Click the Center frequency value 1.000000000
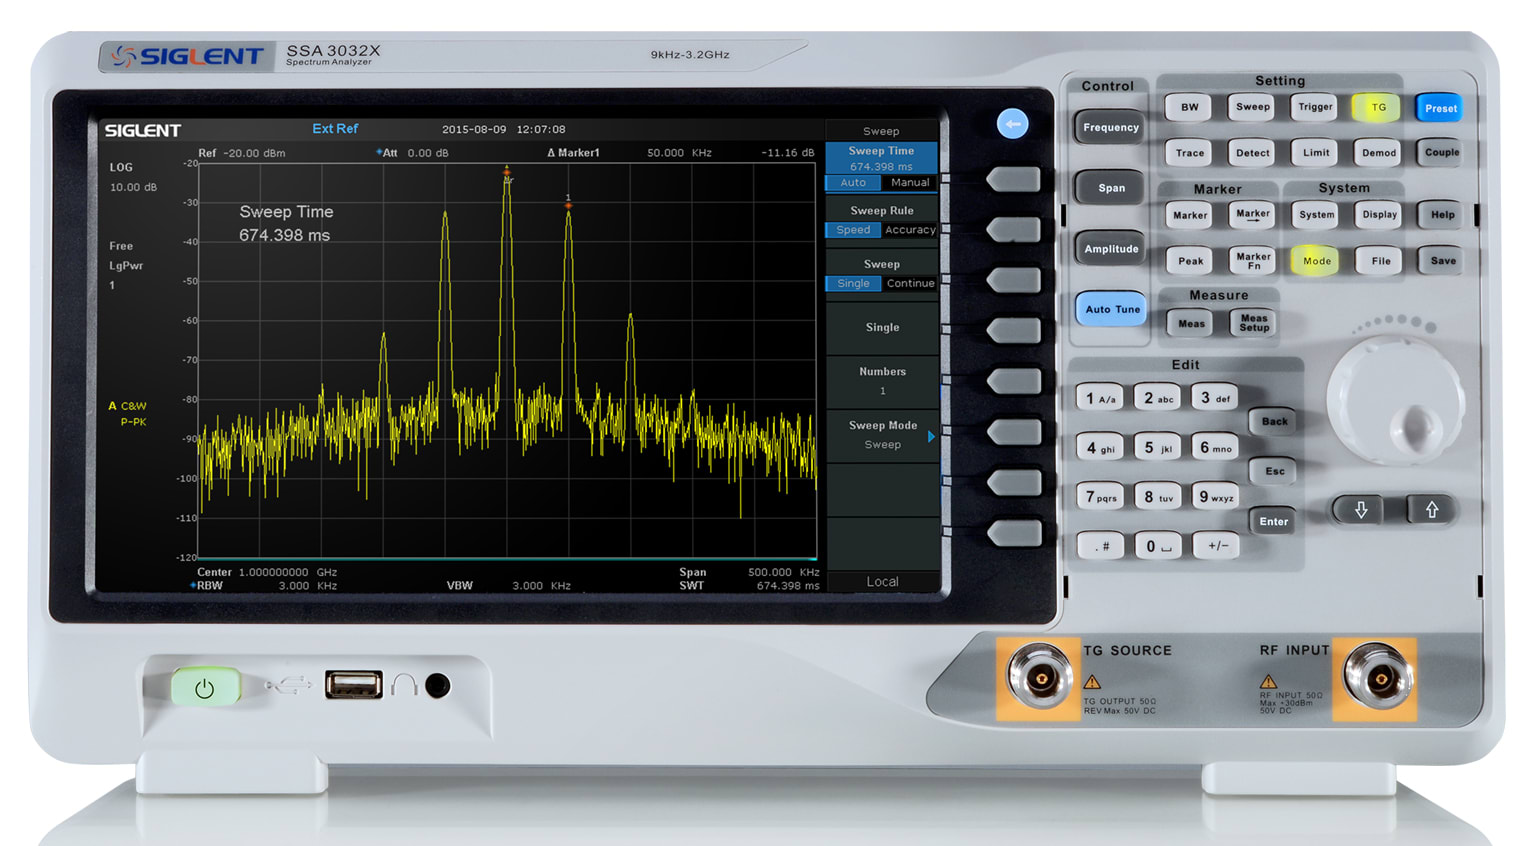This screenshot has width=1525, height=846. (273, 573)
